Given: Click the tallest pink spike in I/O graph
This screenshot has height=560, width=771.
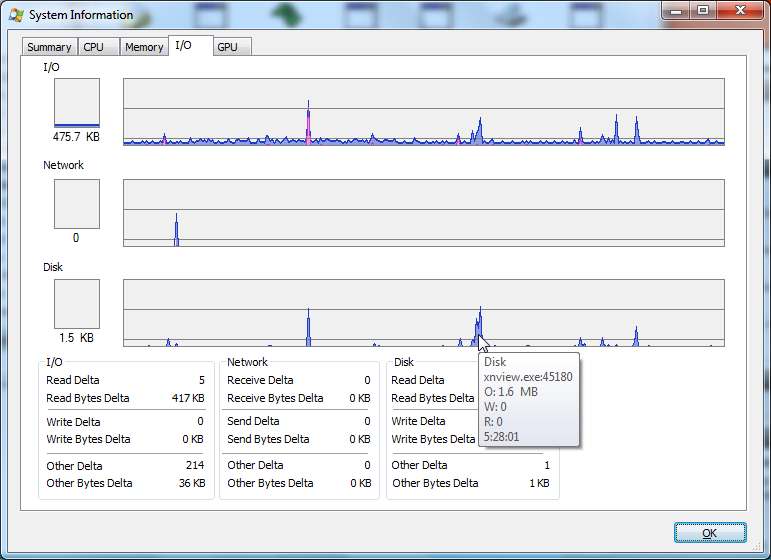Looking at the screenshot, I should (308, 125).
